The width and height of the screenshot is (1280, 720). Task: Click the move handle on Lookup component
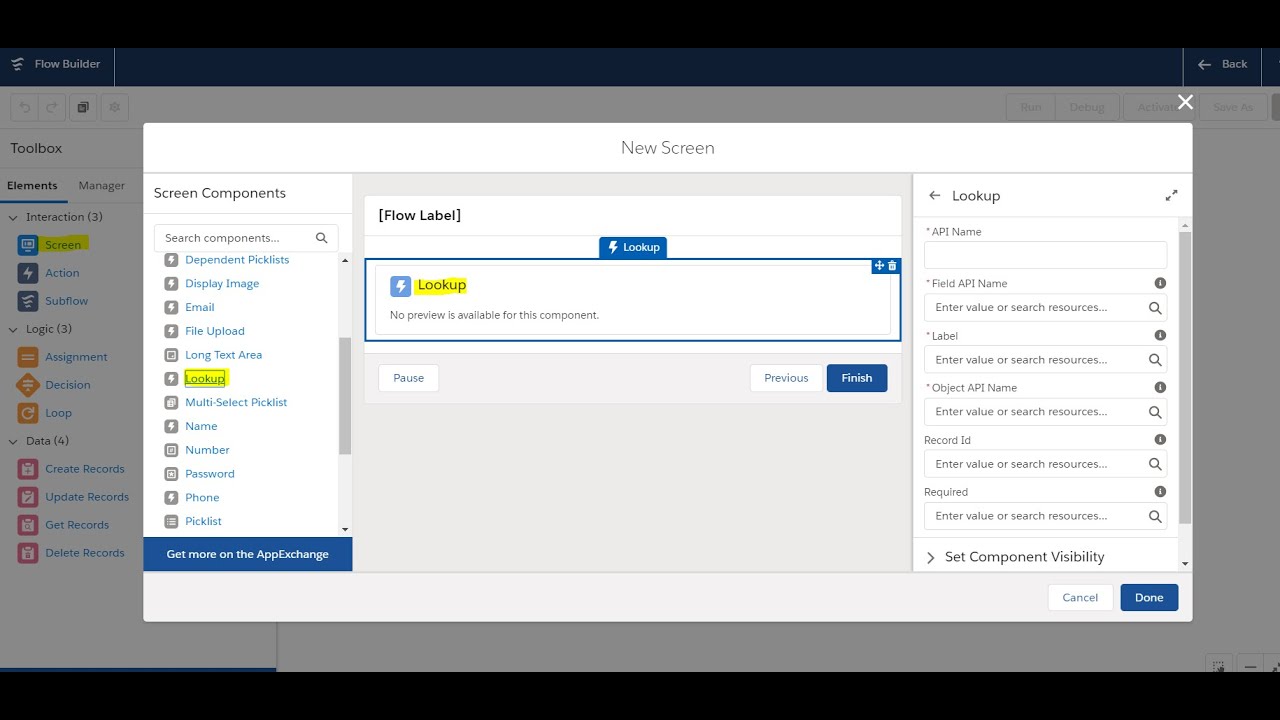(x=879, y=266)
